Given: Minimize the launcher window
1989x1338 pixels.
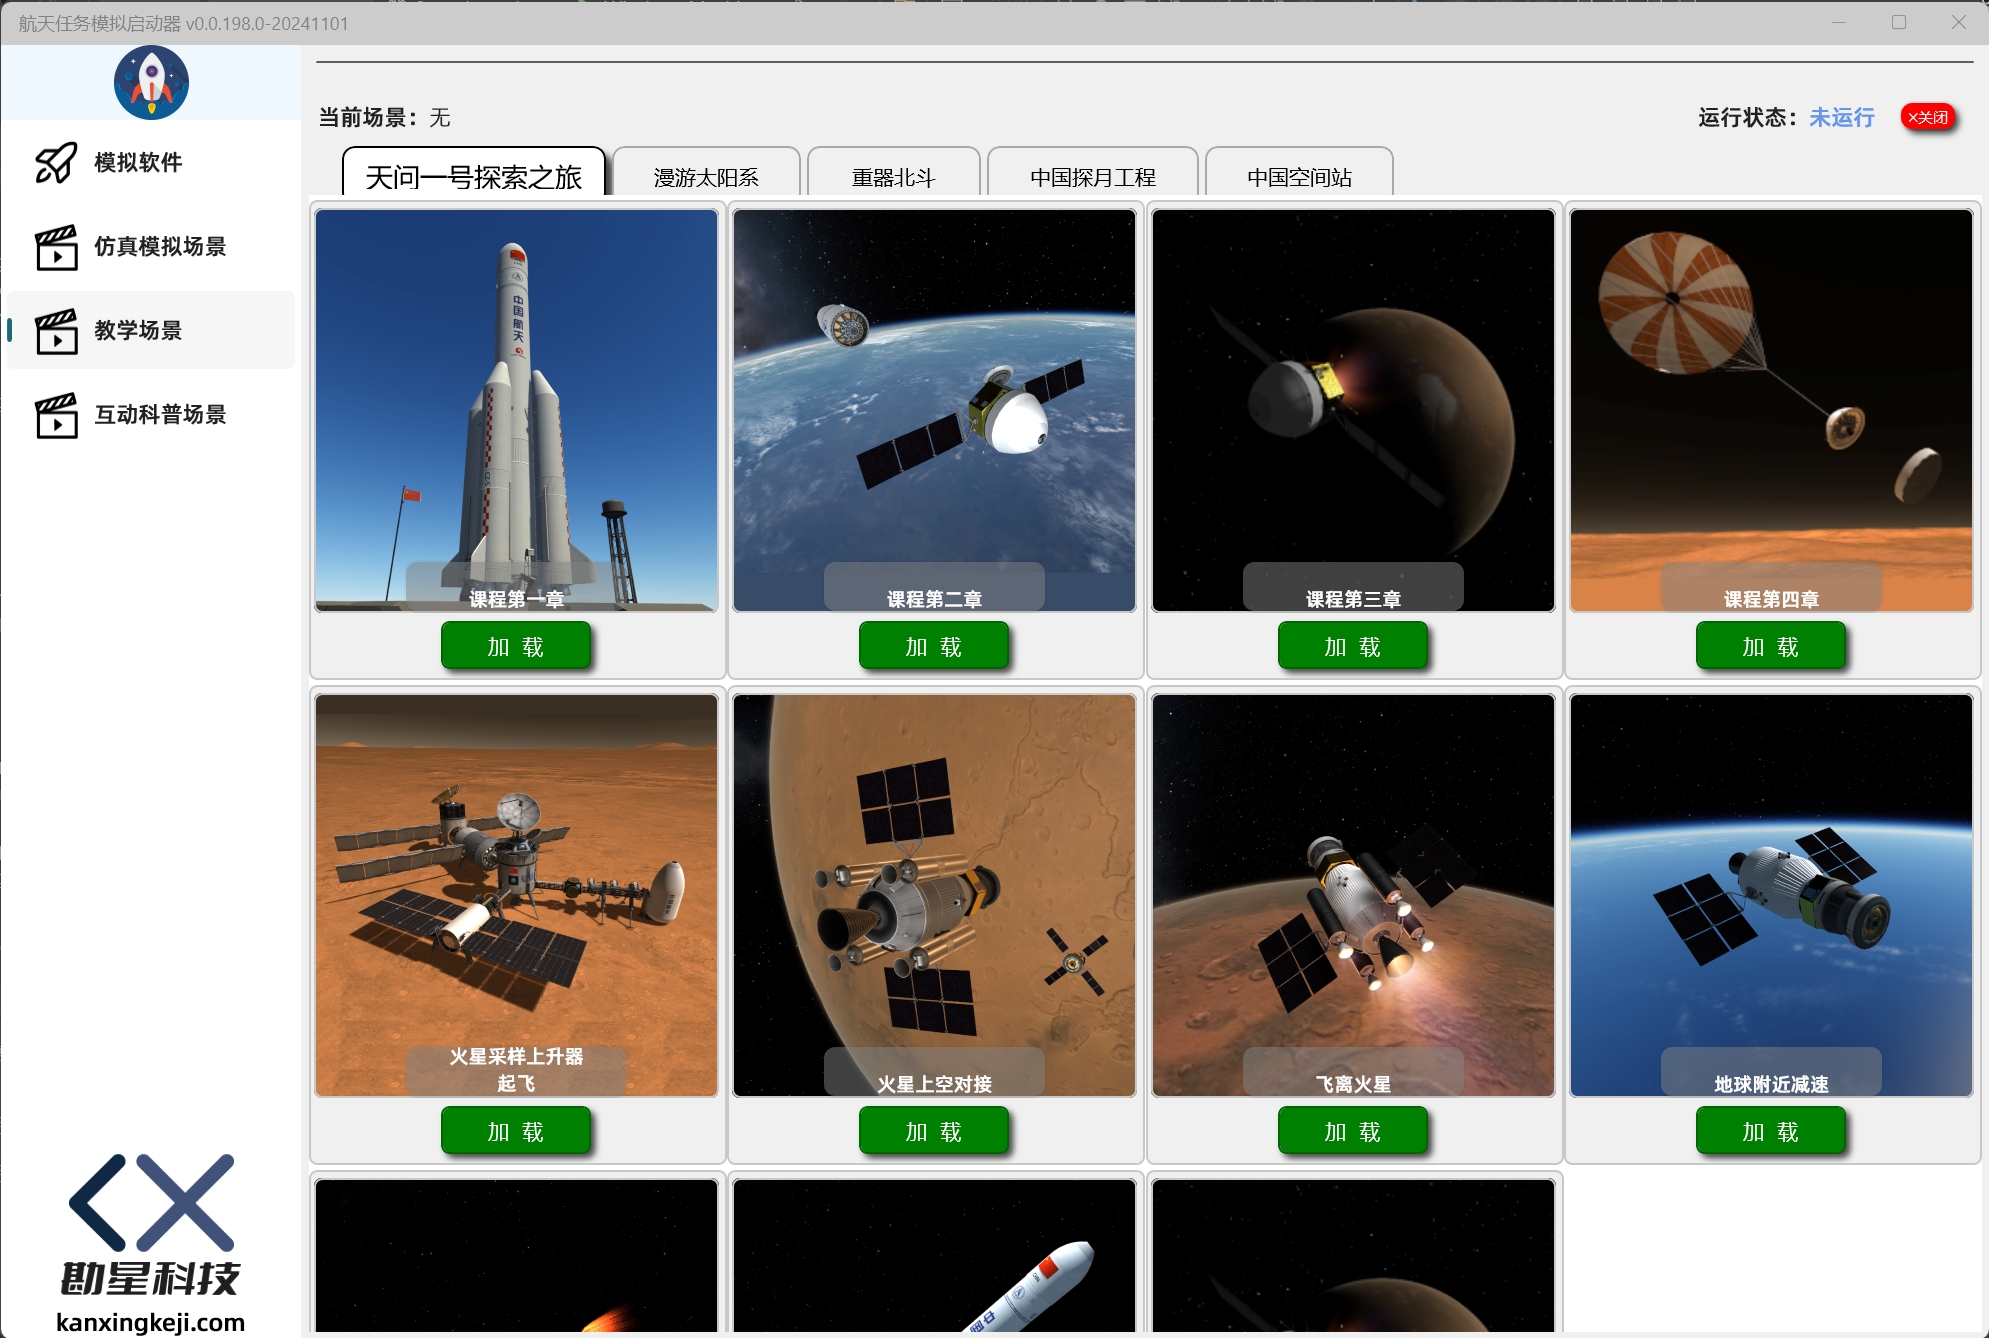Looking at the screenshot, I should [x=1838, y=22].
